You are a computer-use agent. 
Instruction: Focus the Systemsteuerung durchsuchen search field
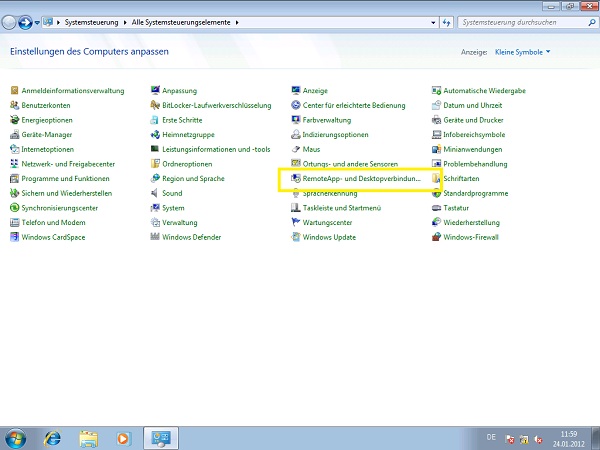point(527,23)
